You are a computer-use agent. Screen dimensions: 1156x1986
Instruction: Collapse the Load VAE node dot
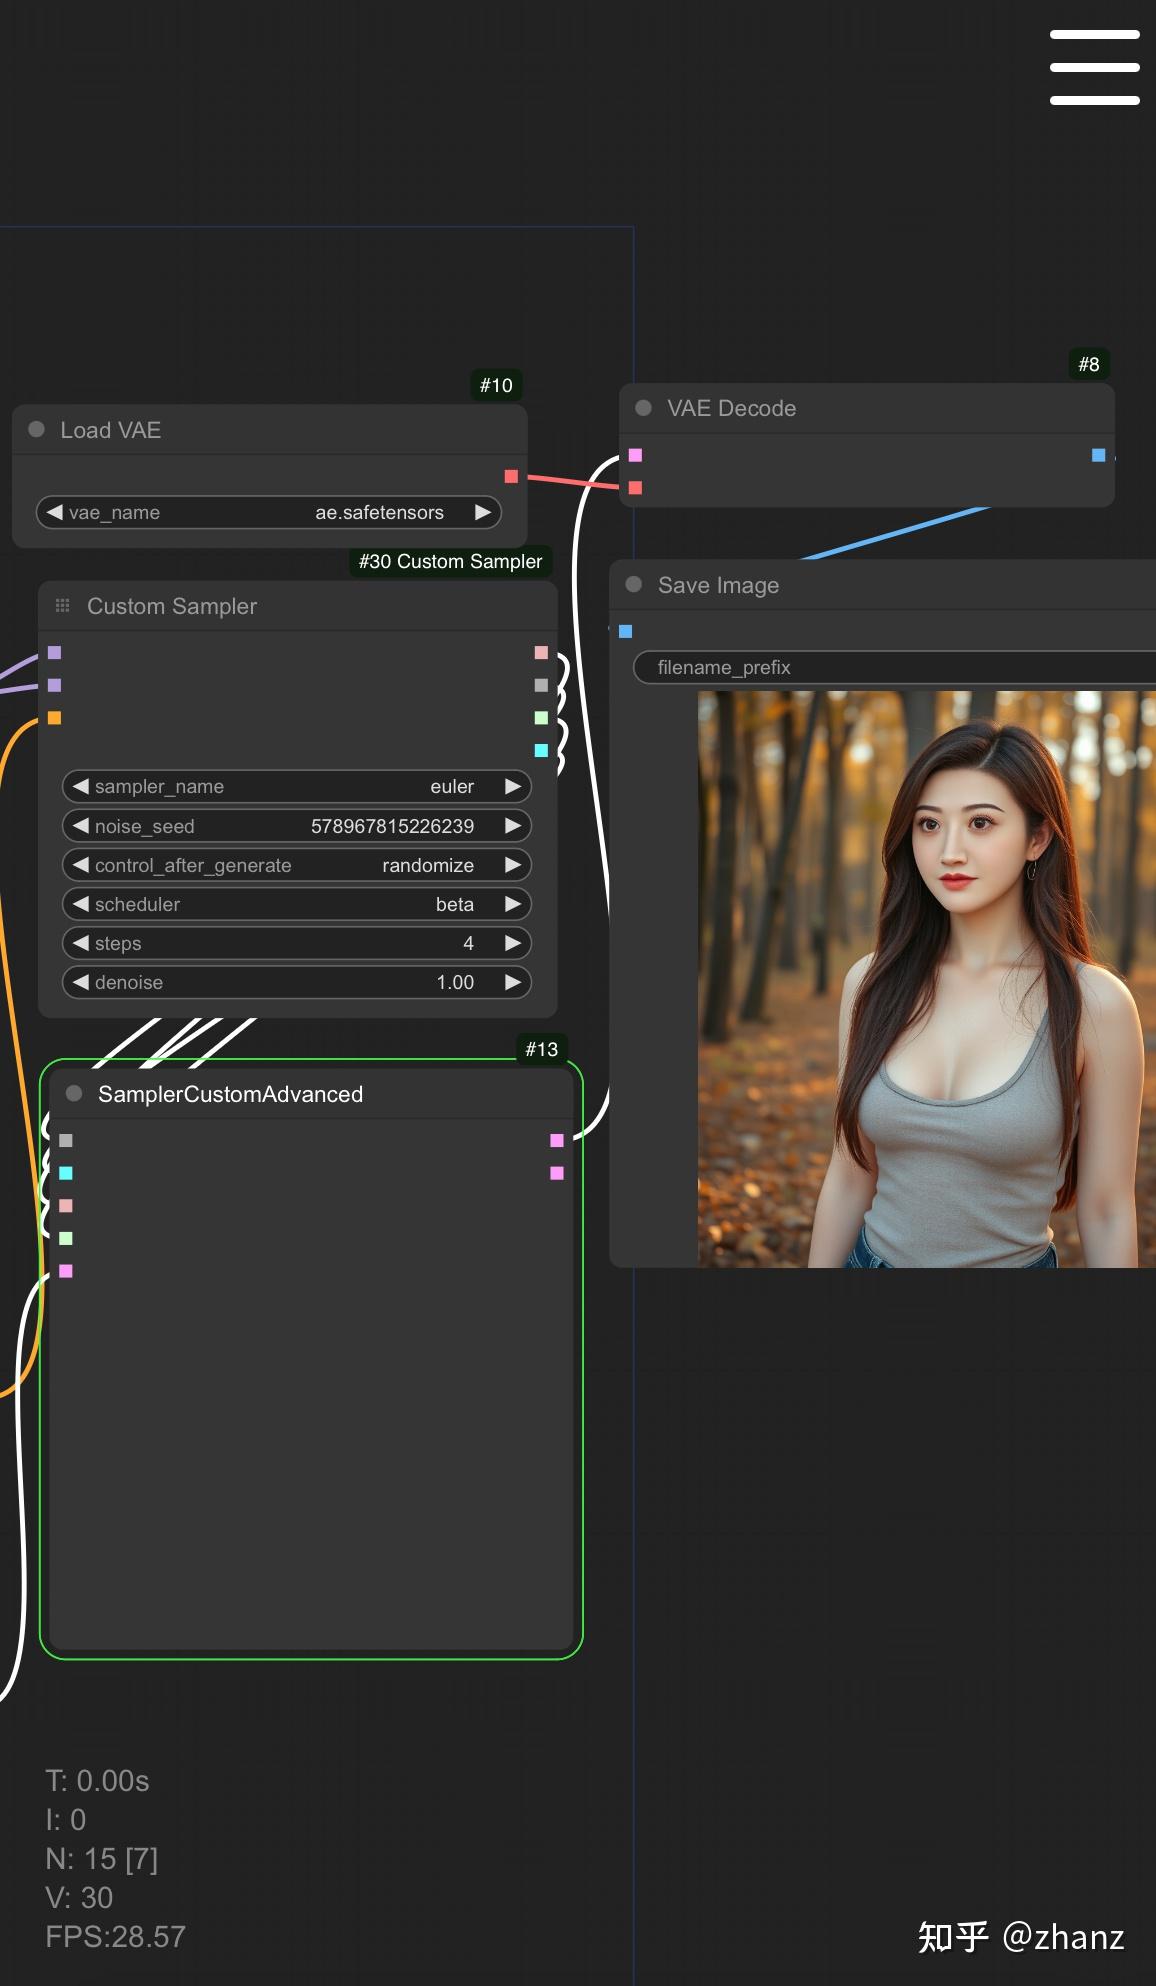coord(37,430)
